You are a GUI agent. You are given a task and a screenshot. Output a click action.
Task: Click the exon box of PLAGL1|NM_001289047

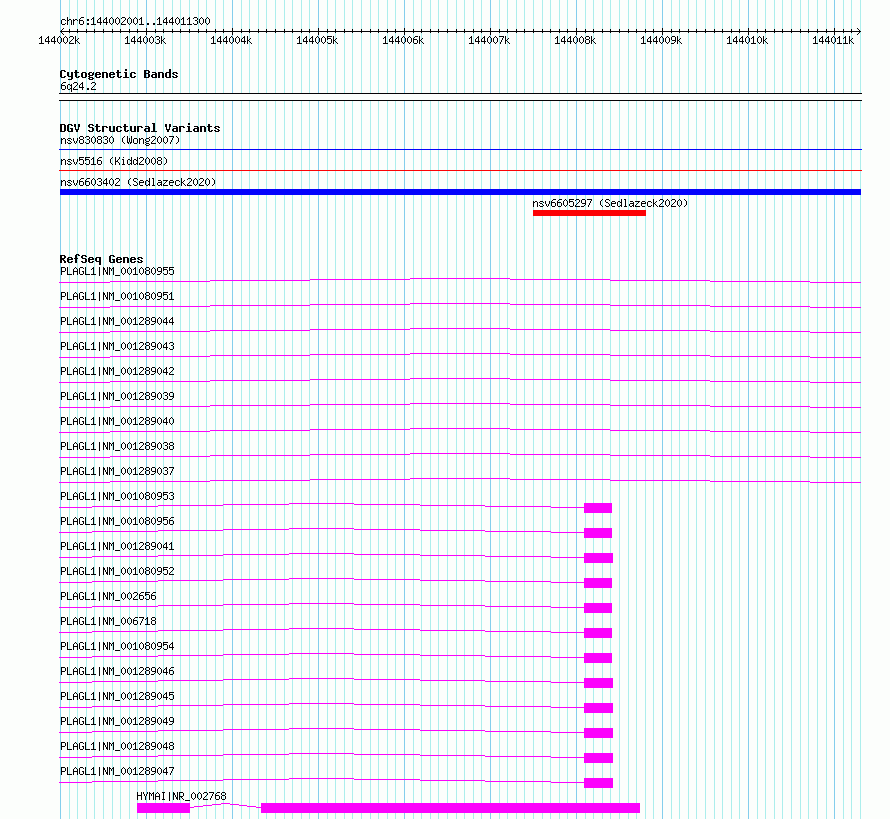[x=598, y=783]
